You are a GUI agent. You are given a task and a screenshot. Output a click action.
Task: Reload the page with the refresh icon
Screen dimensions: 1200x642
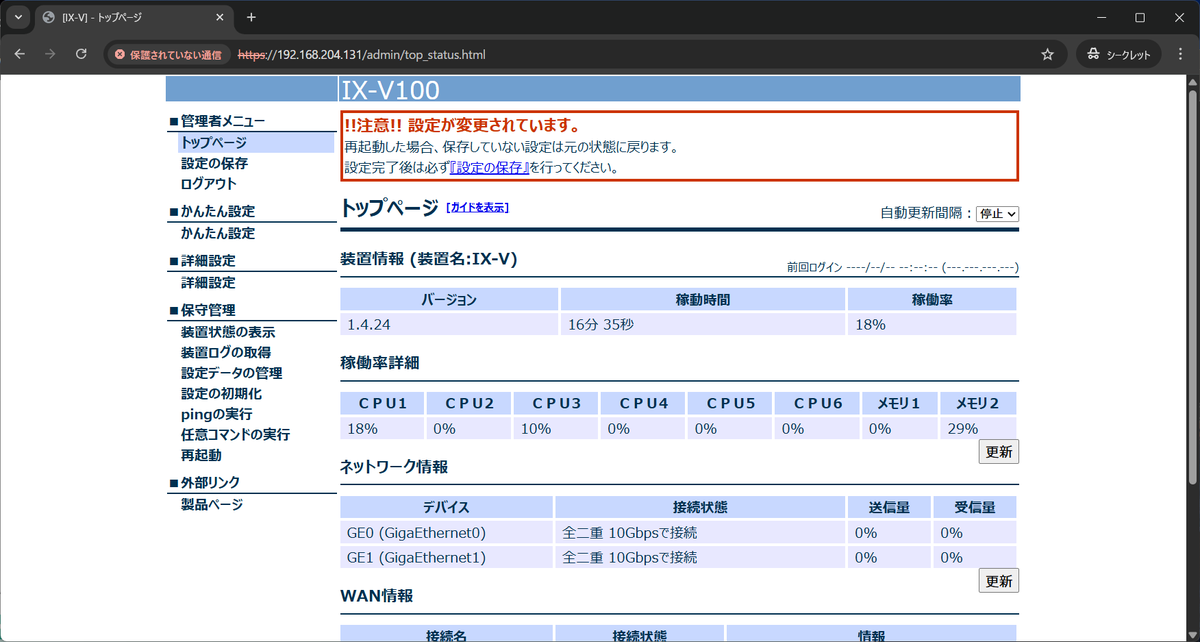81,54
